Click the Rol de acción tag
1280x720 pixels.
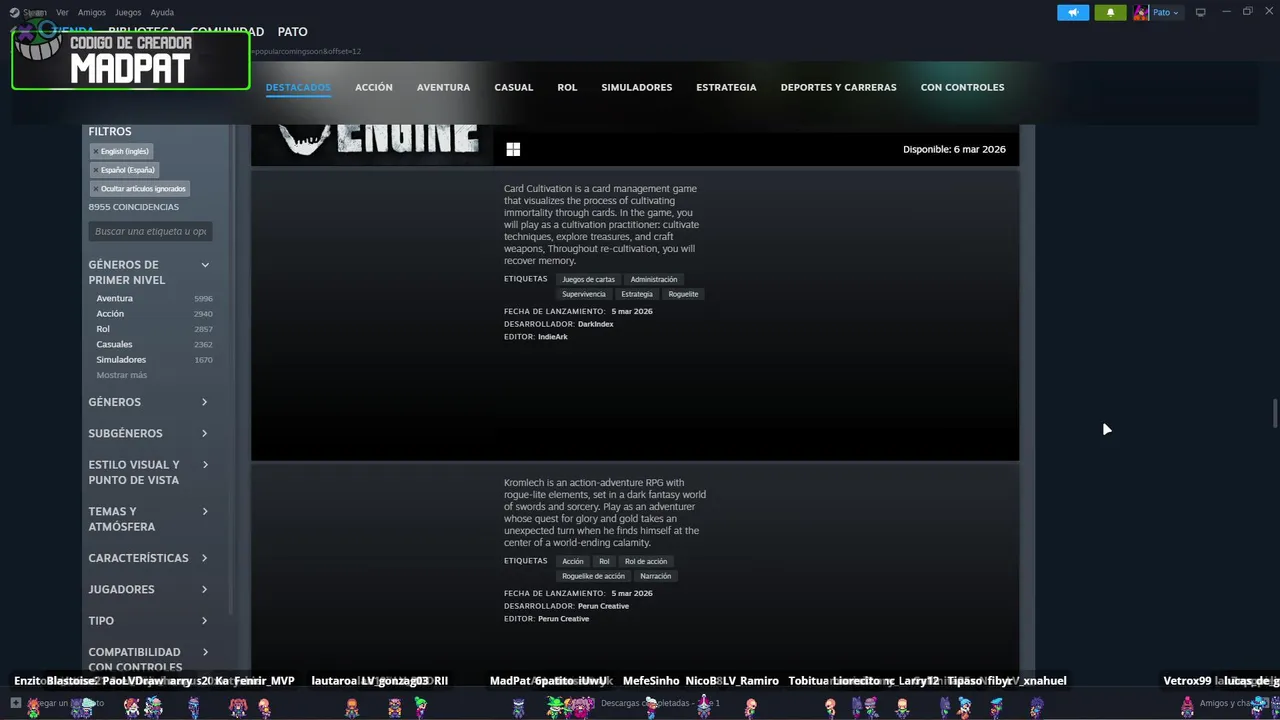pyautogui.click(x=646, y=561)
